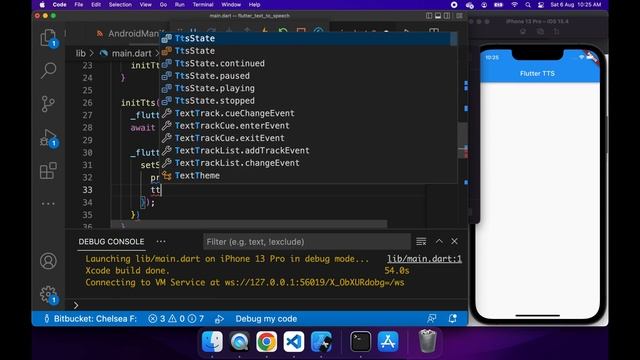This screenshot has height=360, width=640.
Task: Open problems summary showing 3 errors
Action: 176,319
